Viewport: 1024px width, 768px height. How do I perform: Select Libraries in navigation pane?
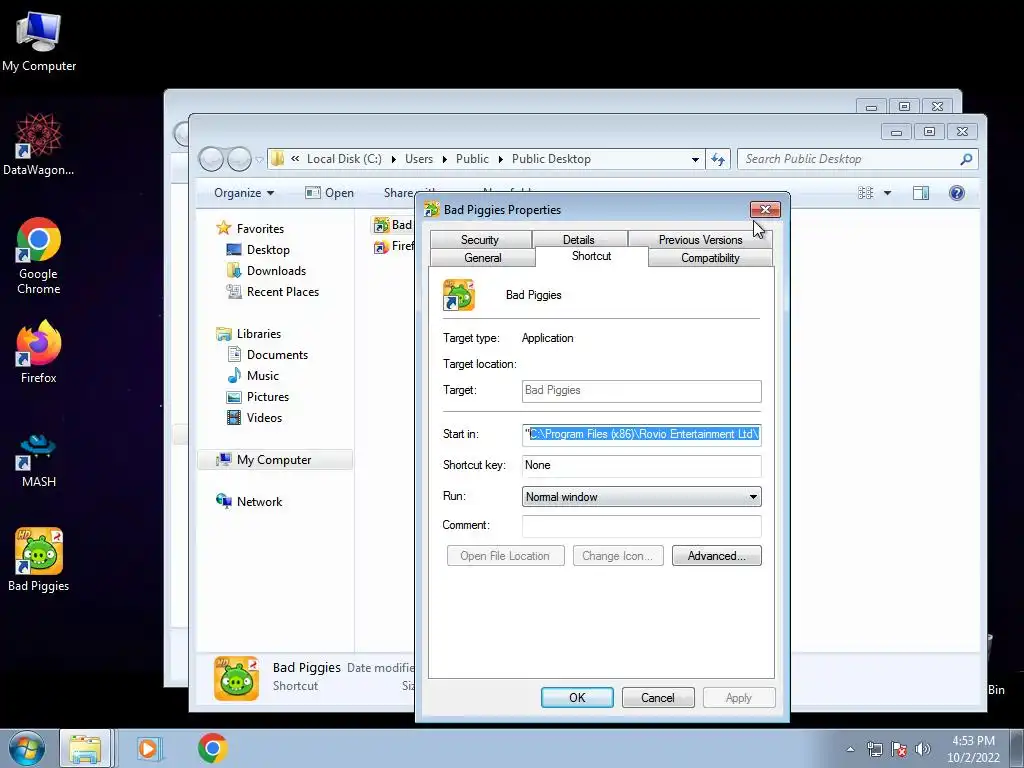click(x=259, y=334)
